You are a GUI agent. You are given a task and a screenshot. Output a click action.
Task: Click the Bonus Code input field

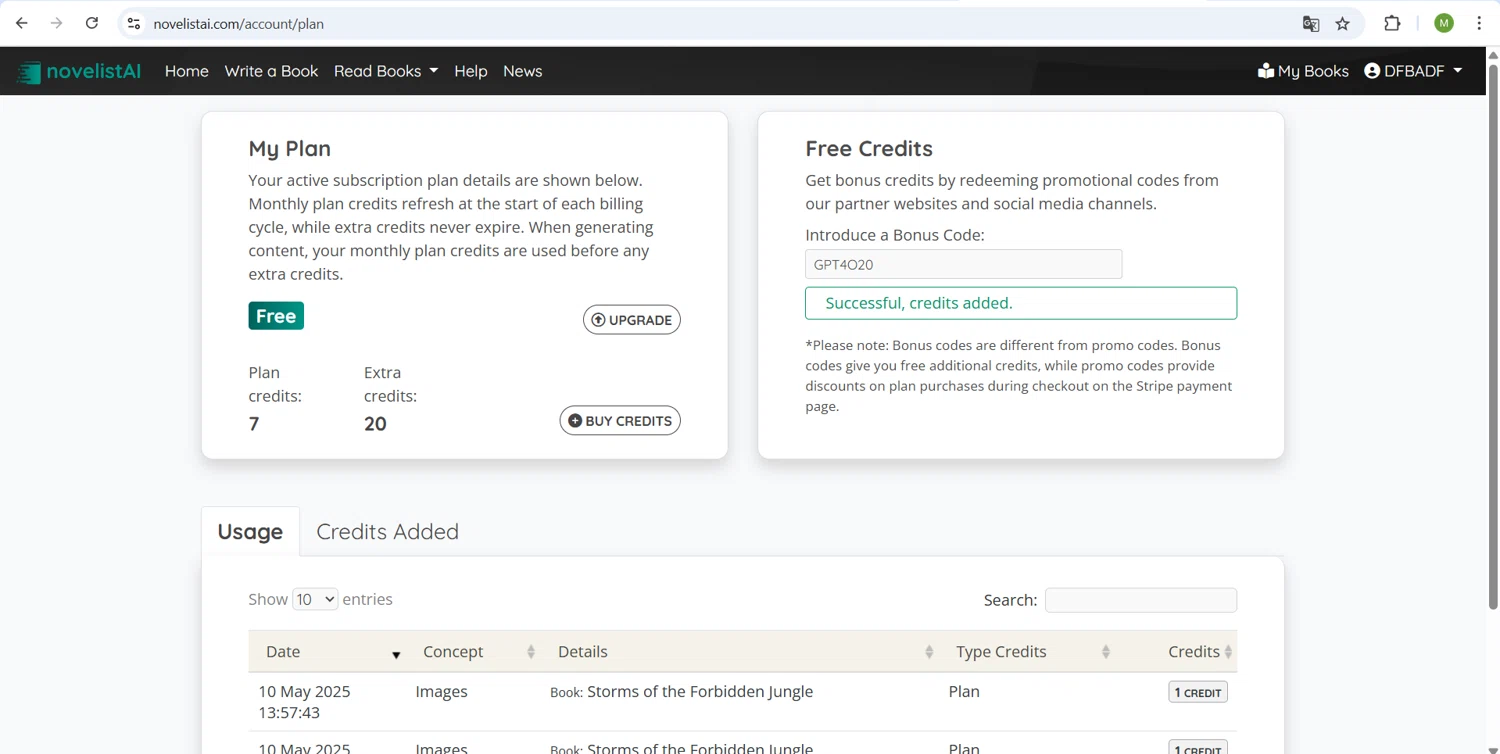click(x=964, y=264)
